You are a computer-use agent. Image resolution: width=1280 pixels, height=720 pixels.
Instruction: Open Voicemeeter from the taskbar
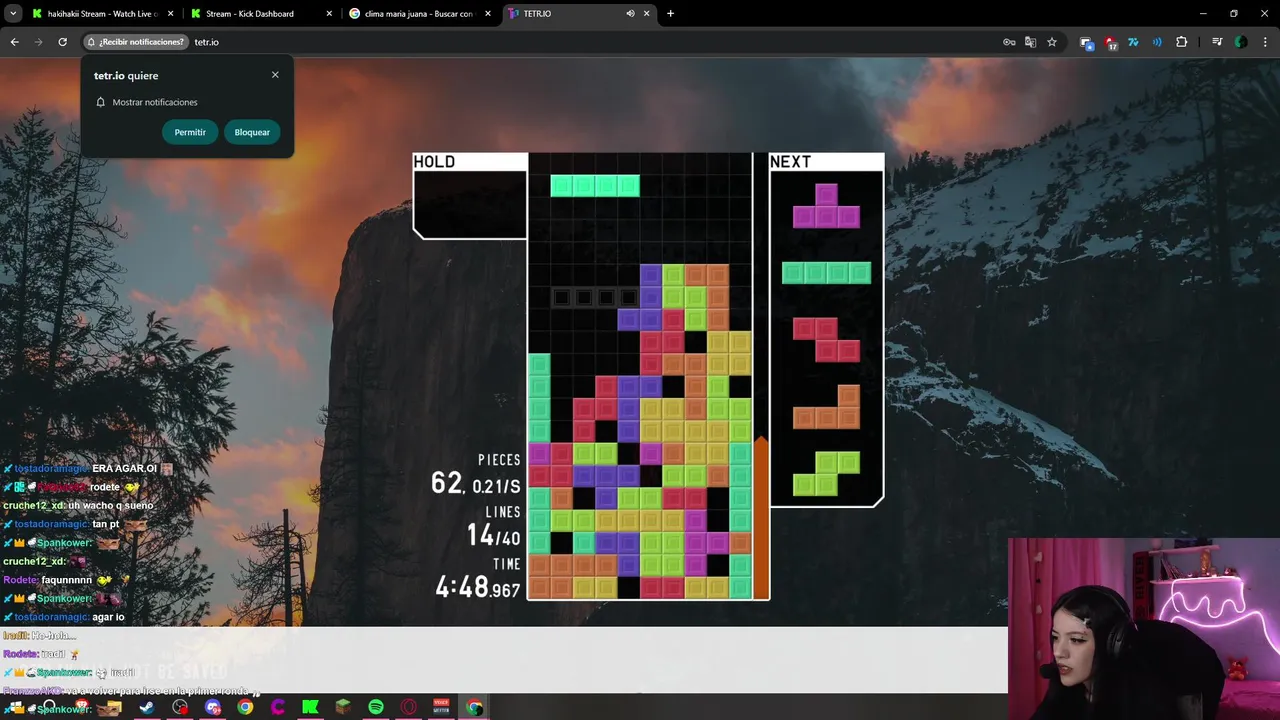click(x=441, y=707)
